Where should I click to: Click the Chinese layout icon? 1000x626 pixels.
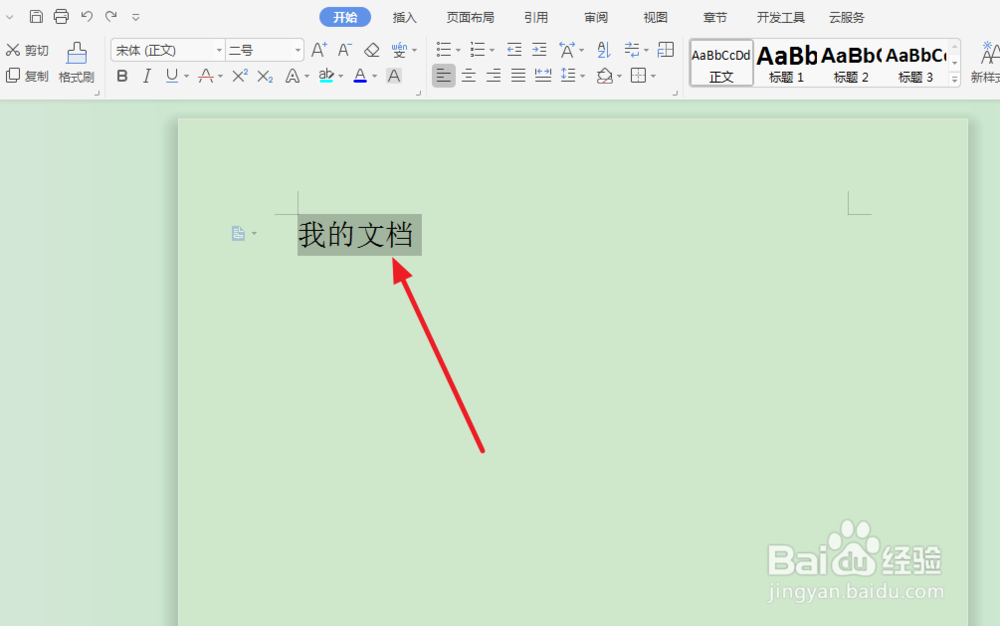[566, 50]
